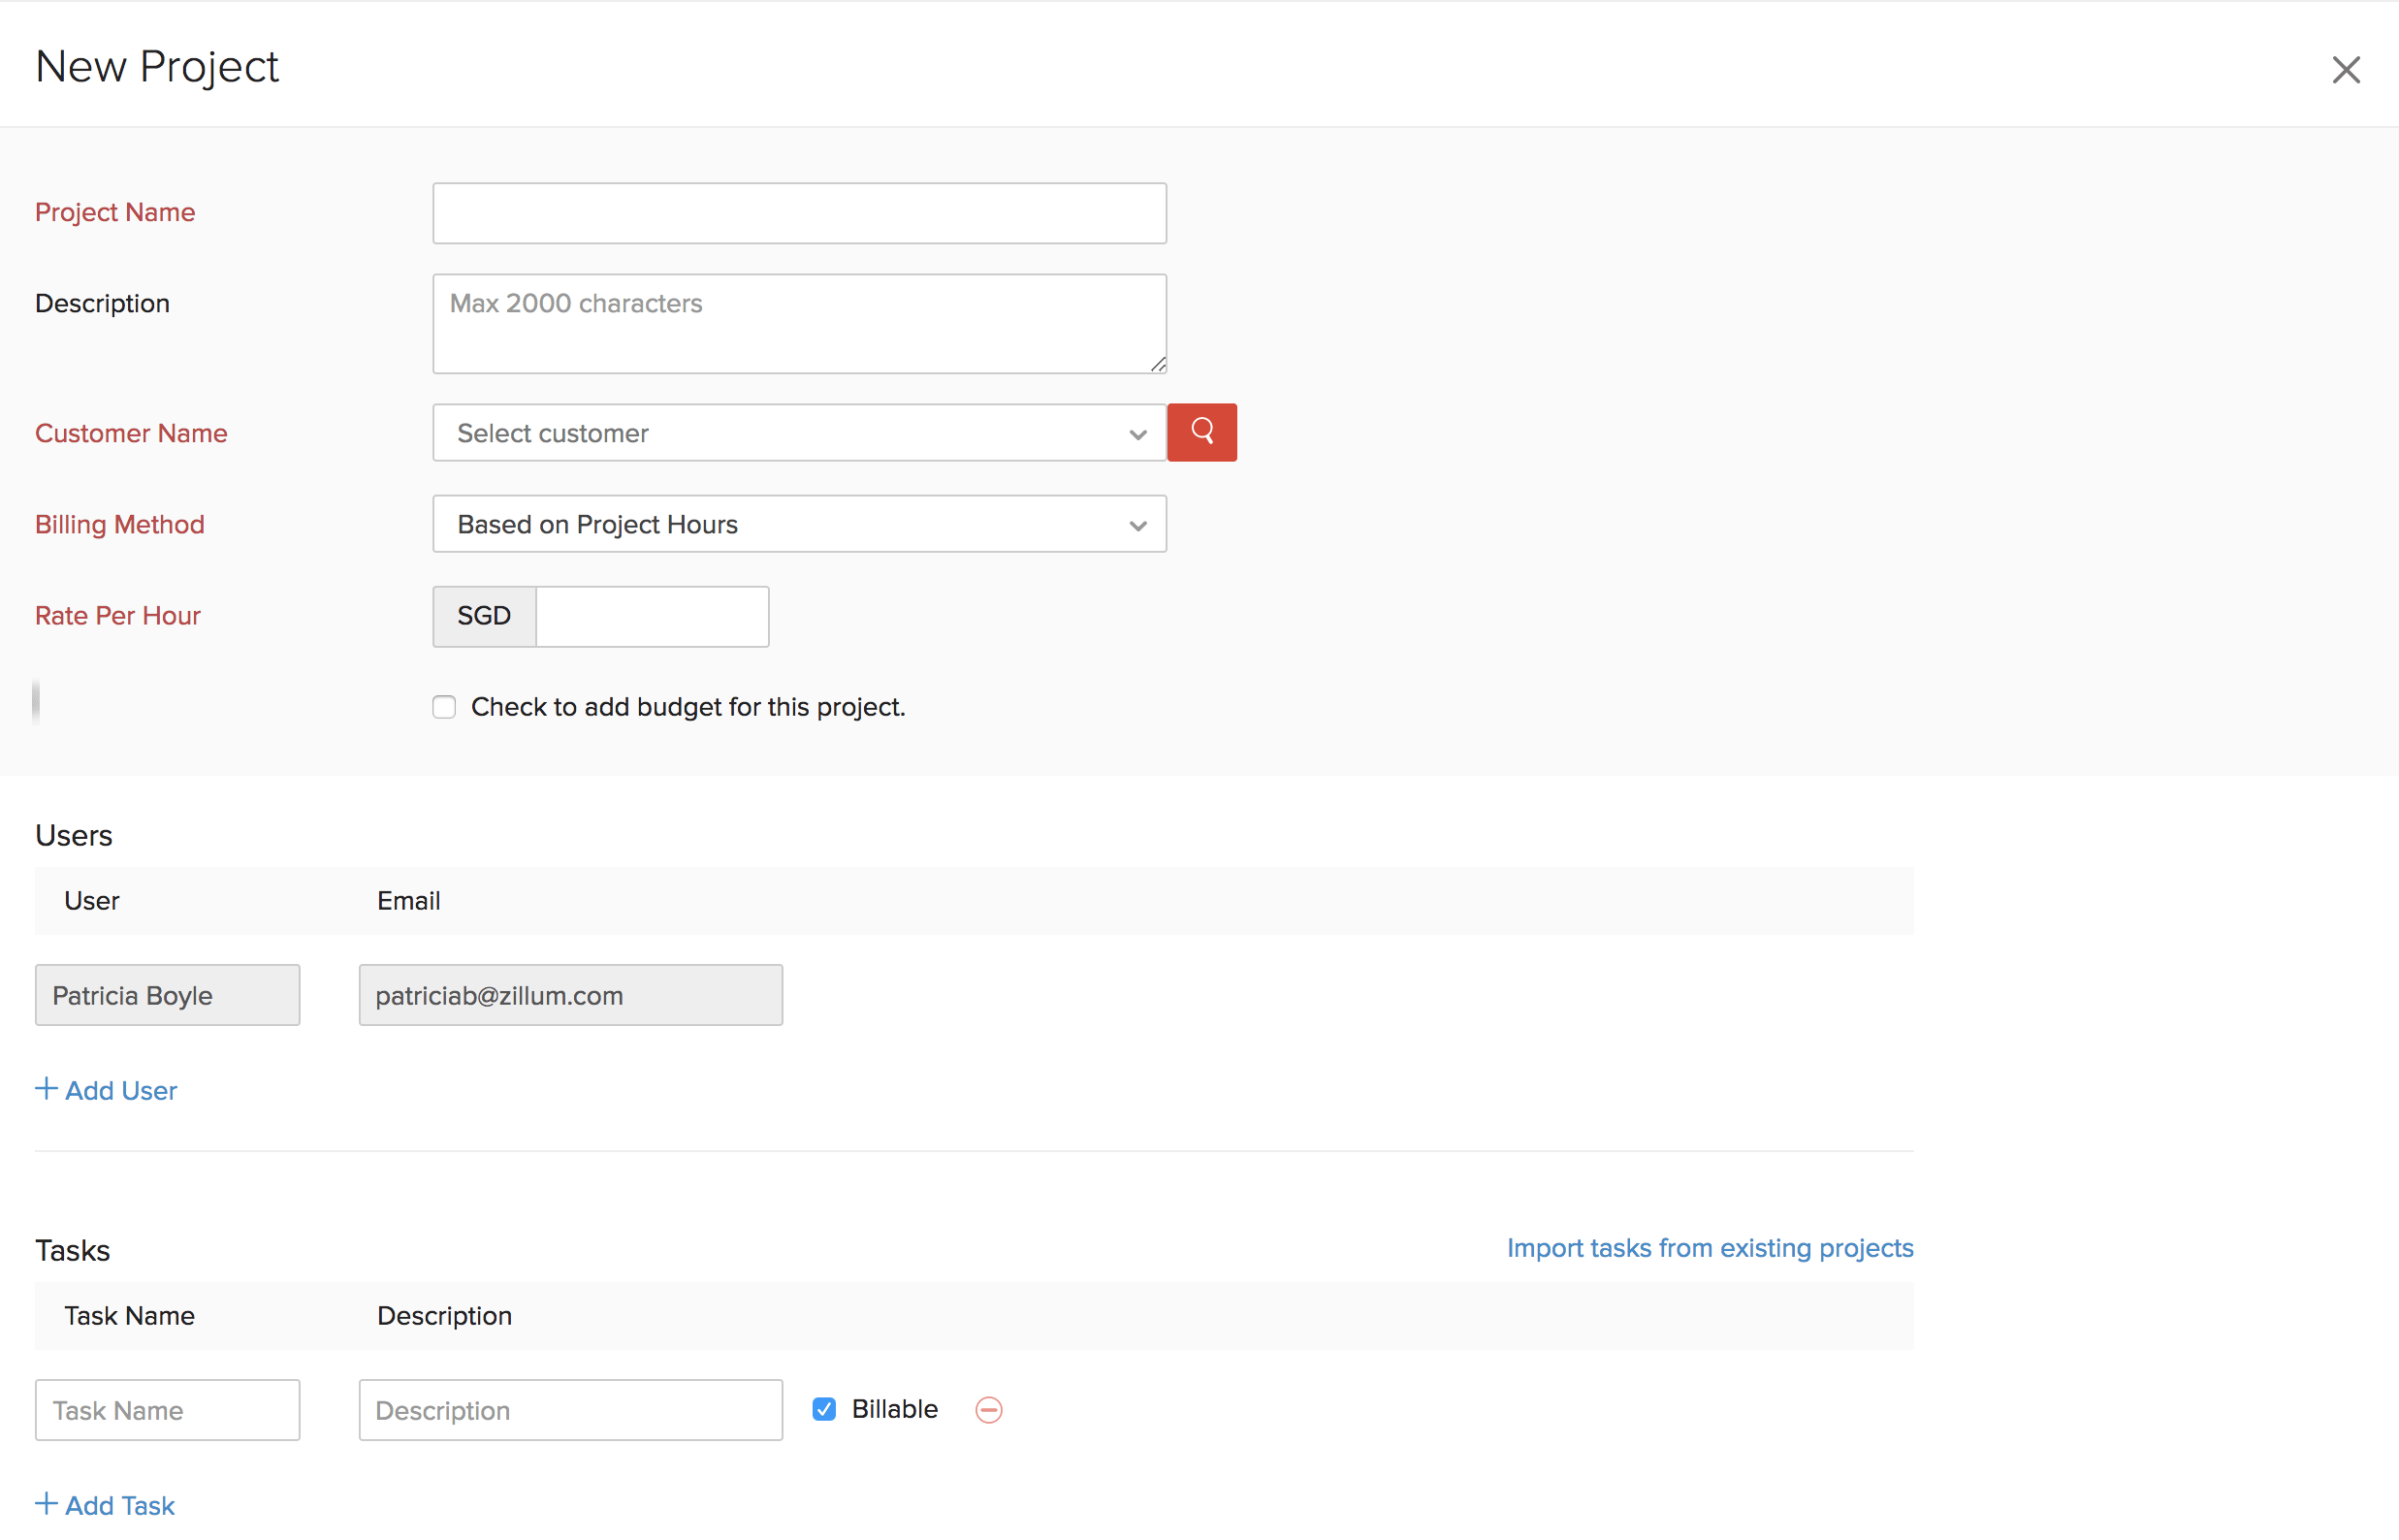Uncheck the Billable checkbox
This screenshot has height=1540, width=2399.
tap(824, 1409)
